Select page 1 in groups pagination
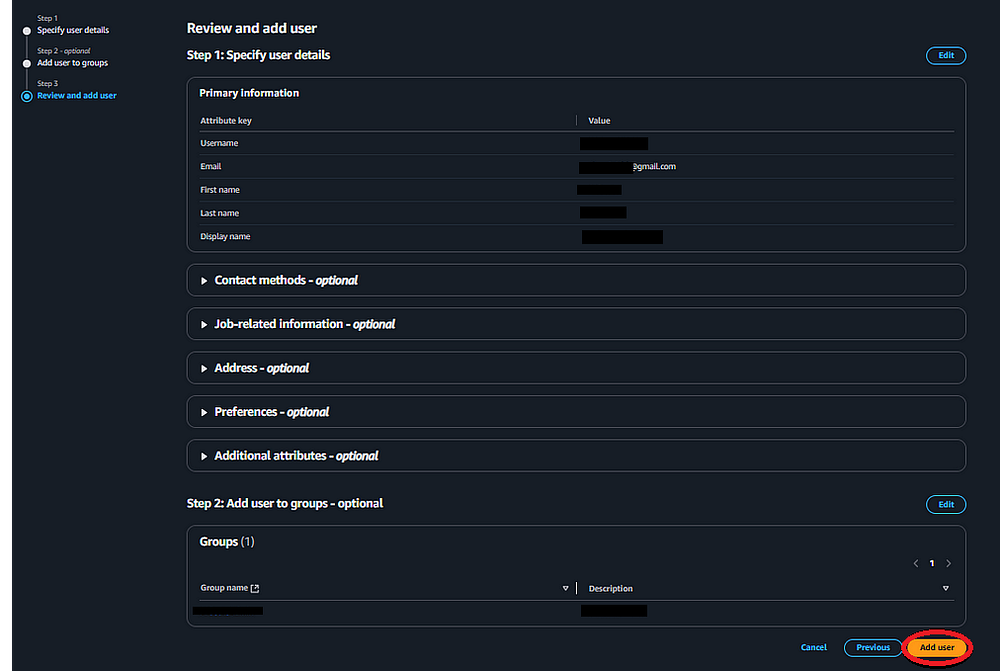Viewport: 1000px width, 671px height. [932, 564]
